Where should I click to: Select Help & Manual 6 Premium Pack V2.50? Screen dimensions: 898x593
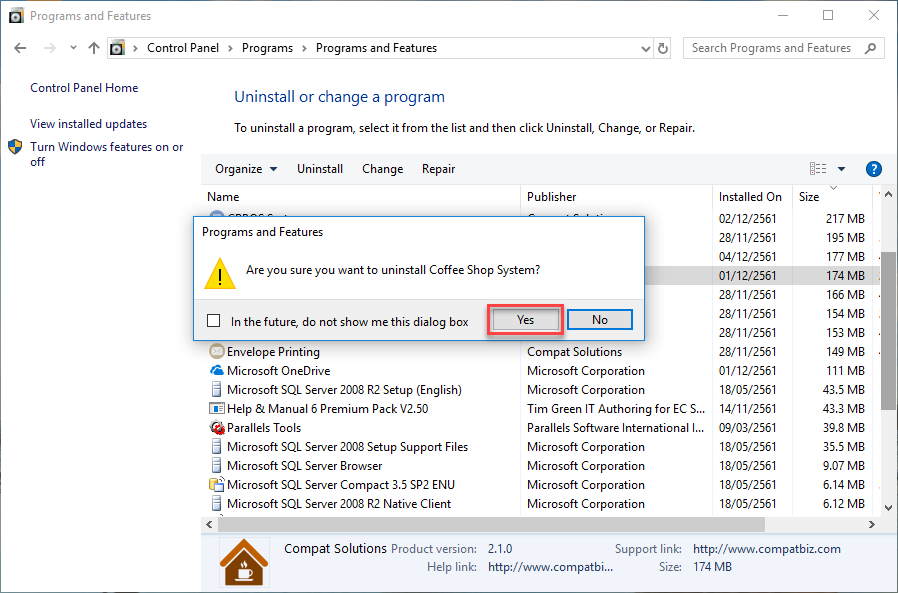[541, 409]
